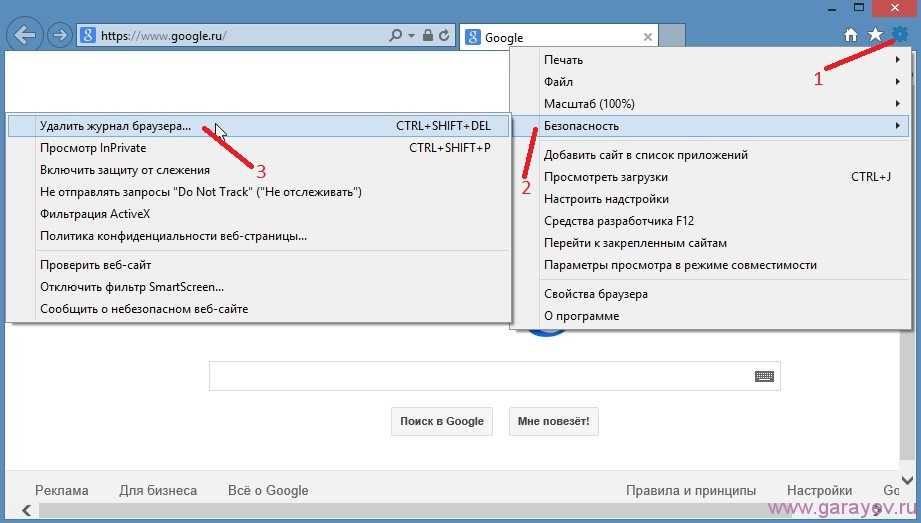921x523 pixels.
Task: Refresh the page with the reload icon
Action: tap(444, 35)
